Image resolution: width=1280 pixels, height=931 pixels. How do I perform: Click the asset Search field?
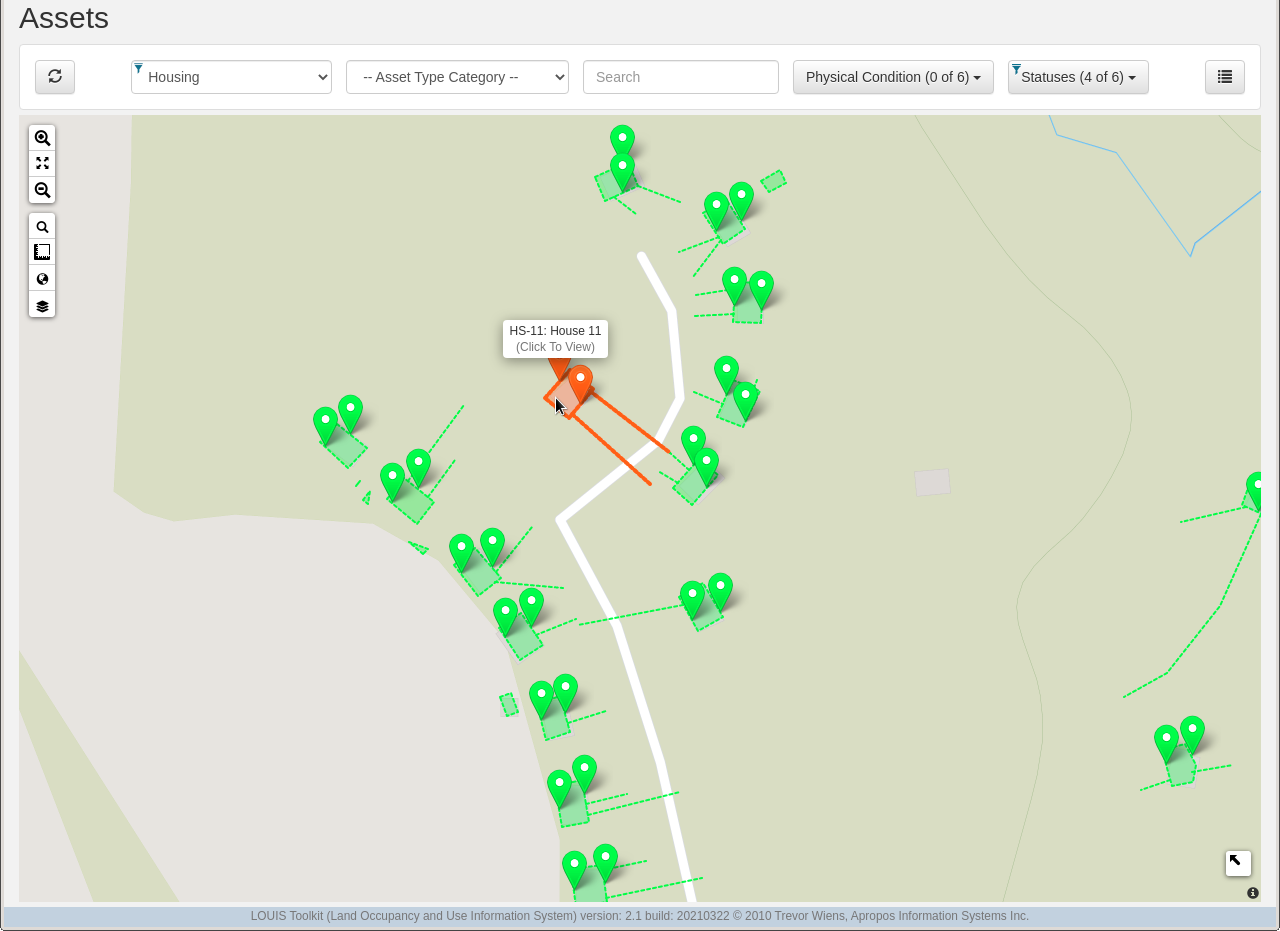681,77
